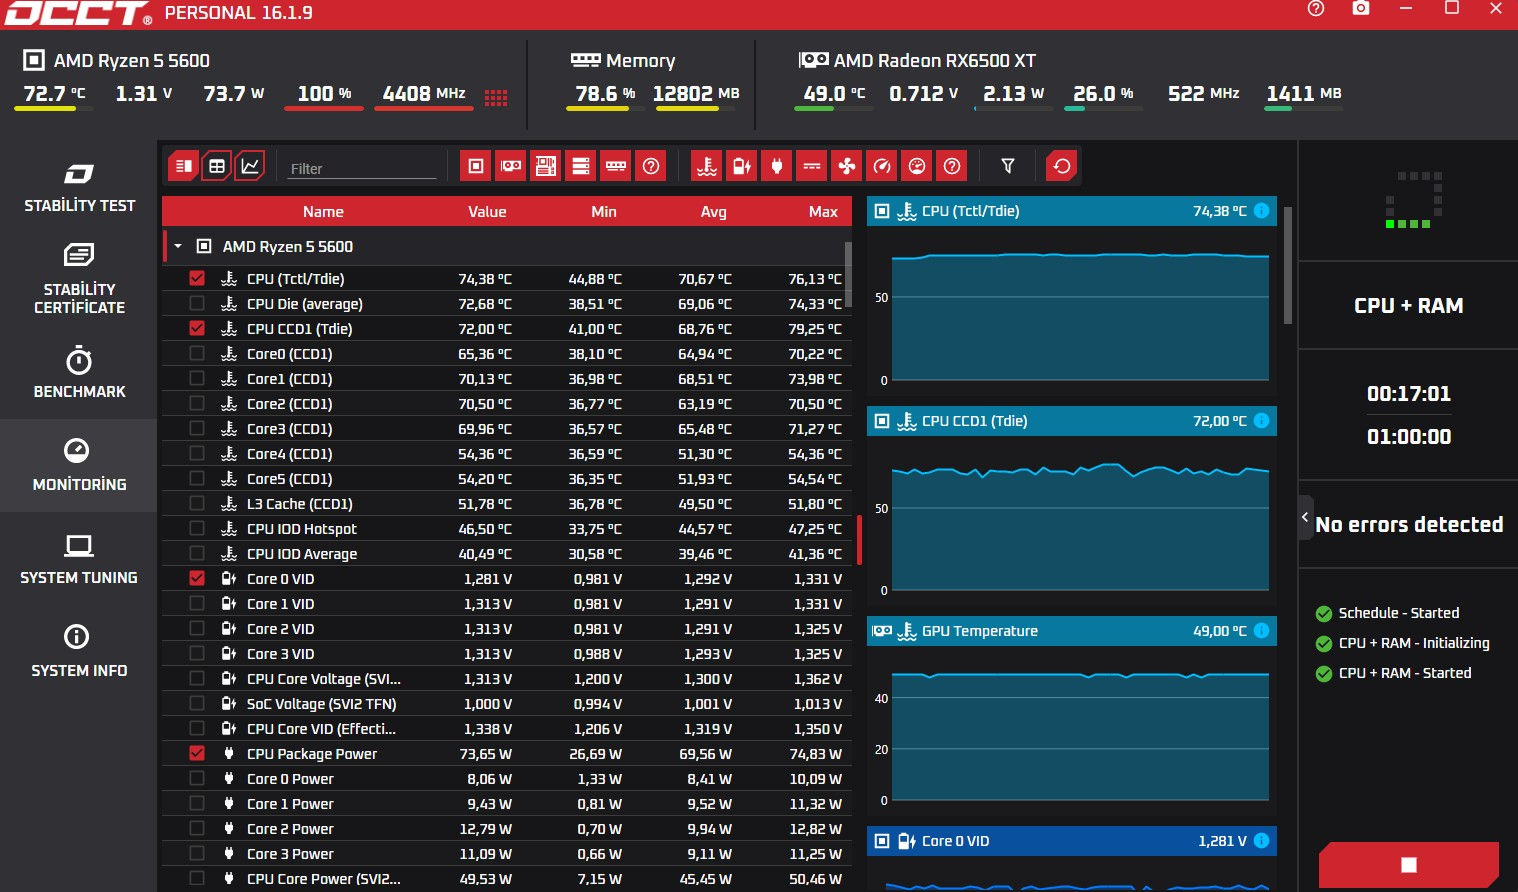Image resolution: width=1518 pixels, height=892 pixels.
Task: Sort the table by Avg column
Action: coord(714,211)
